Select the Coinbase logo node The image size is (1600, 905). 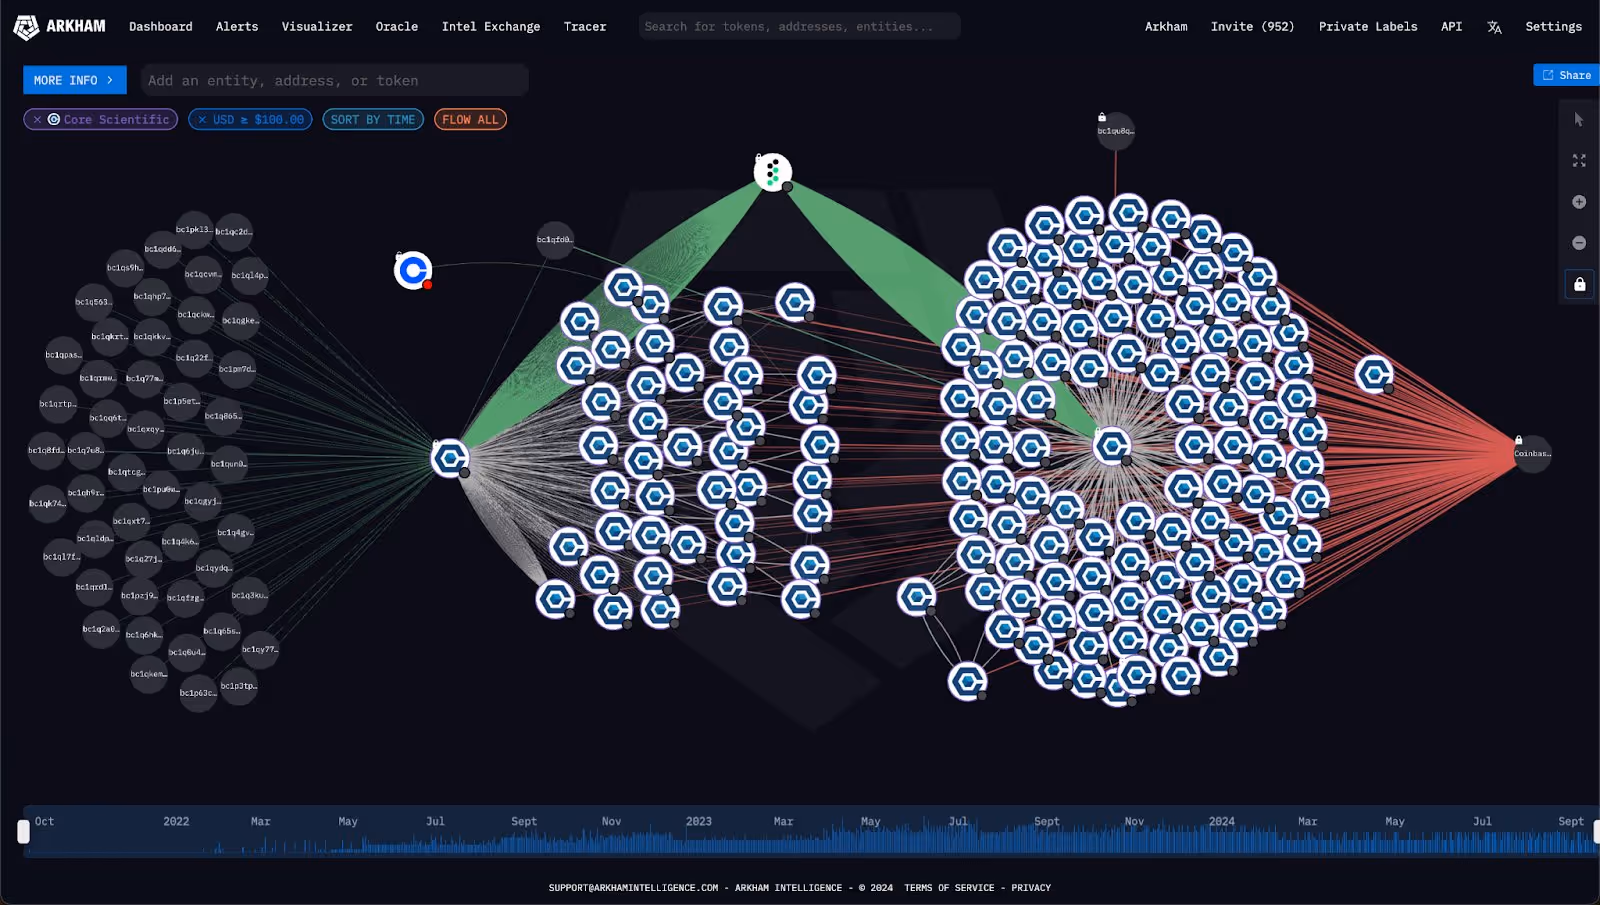click(413, 270)
